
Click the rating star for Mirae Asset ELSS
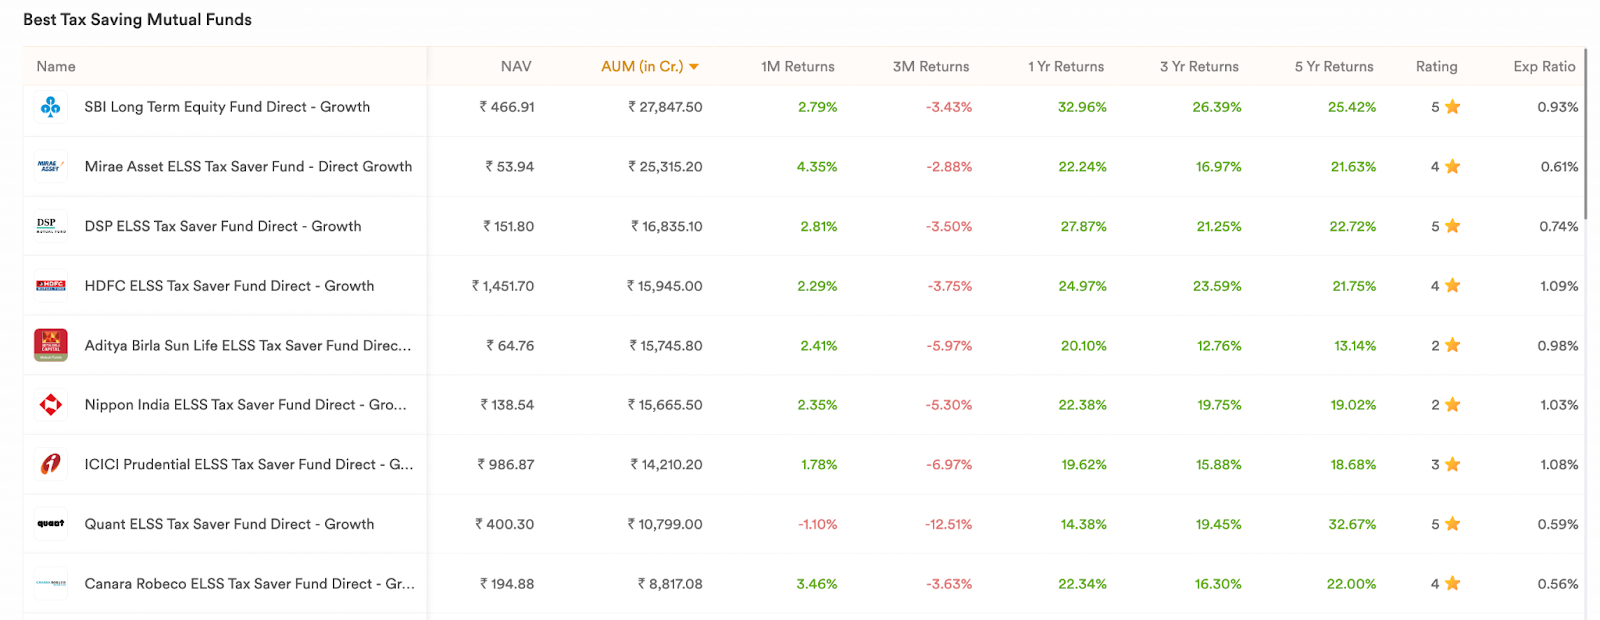pyautogui.click(x=1453, y=167)
